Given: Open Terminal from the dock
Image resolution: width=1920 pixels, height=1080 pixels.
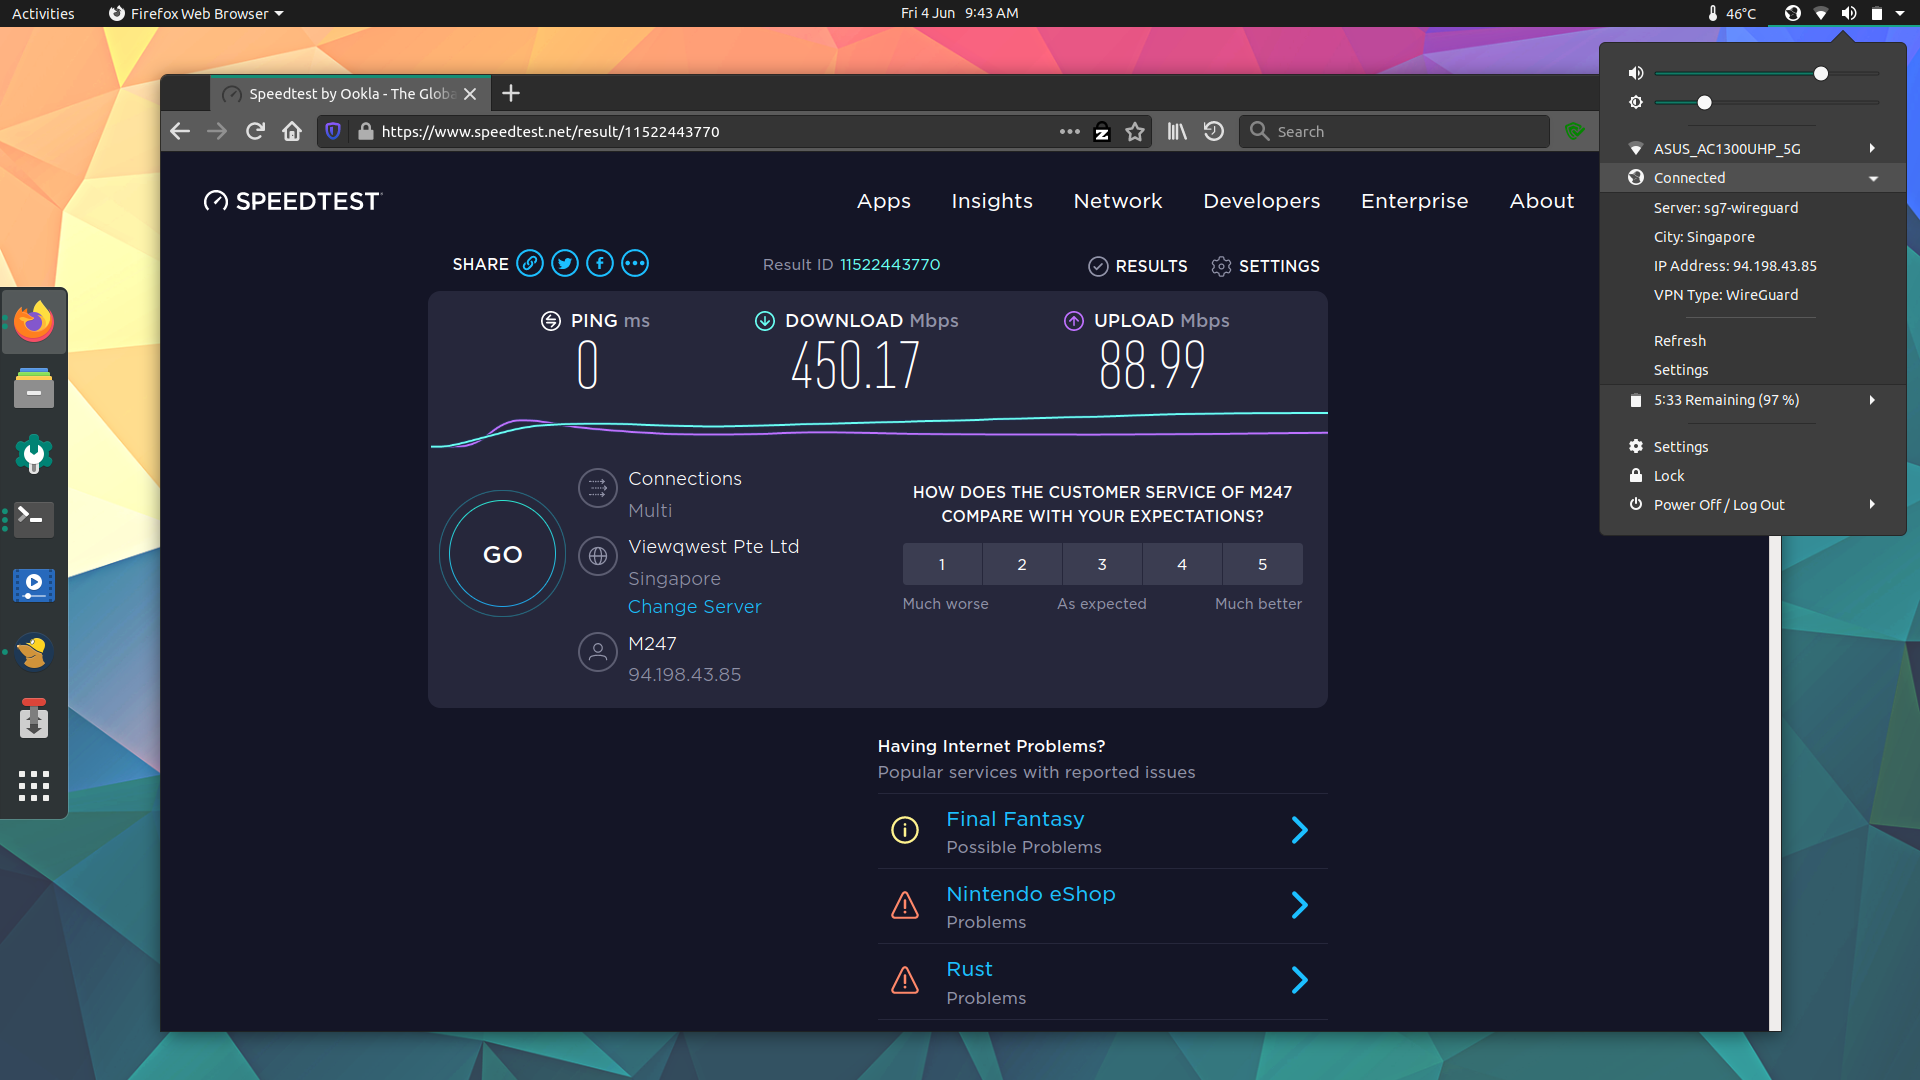Looking at the screenshot, I should pyautogui.click(x=34, y=519).
